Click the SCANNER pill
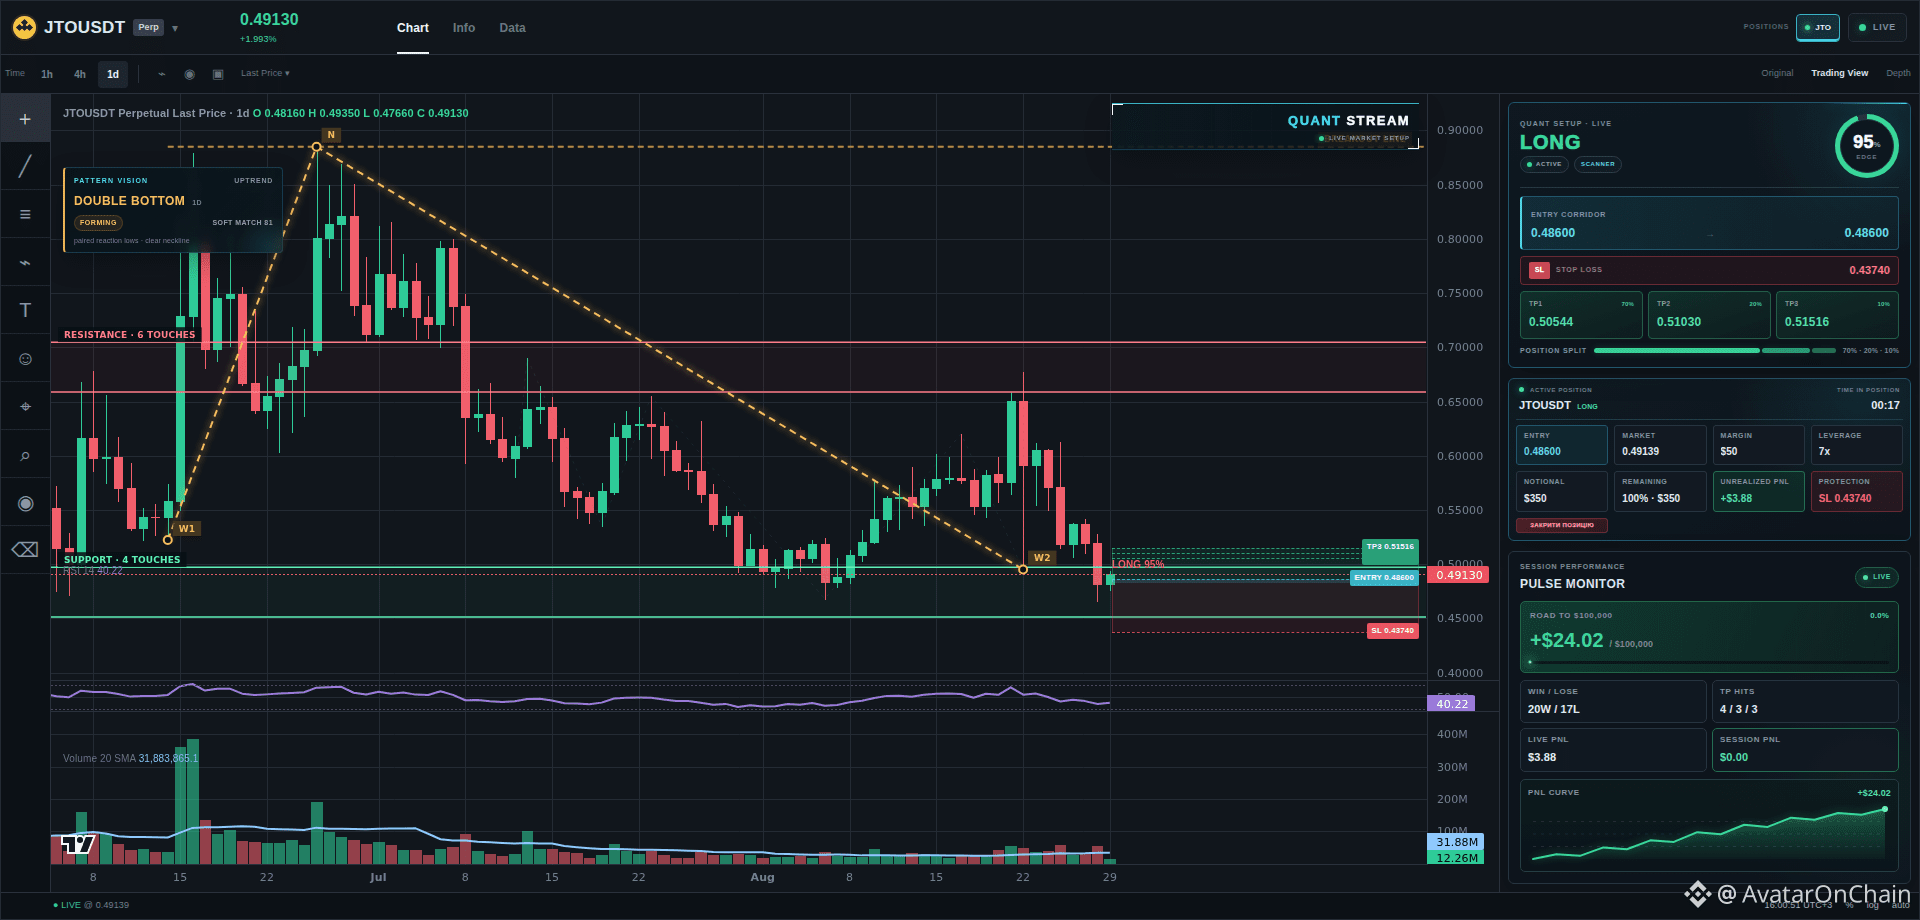Viewport: 1920px width, 920px height. click(x=1598, y=164)
